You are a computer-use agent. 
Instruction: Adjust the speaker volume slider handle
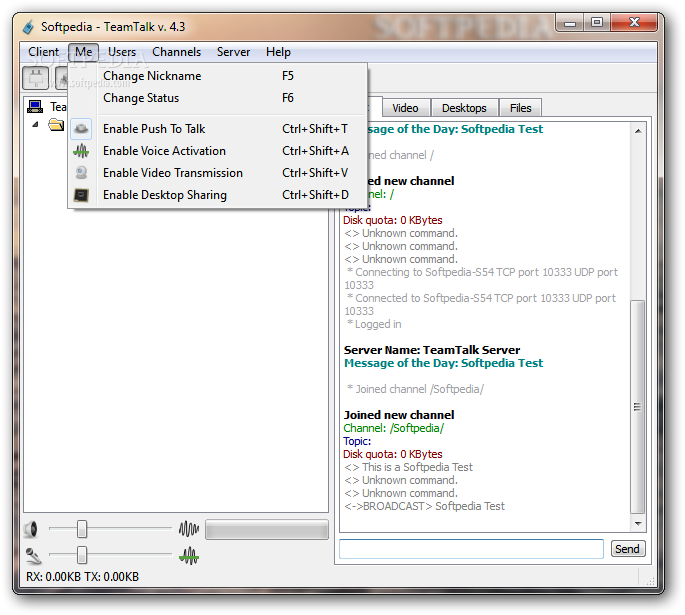point(82,529)
